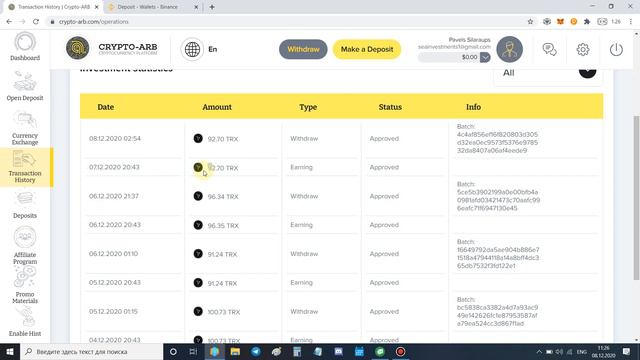Open the taskbar notification center icon

click(x=627, y=351)
